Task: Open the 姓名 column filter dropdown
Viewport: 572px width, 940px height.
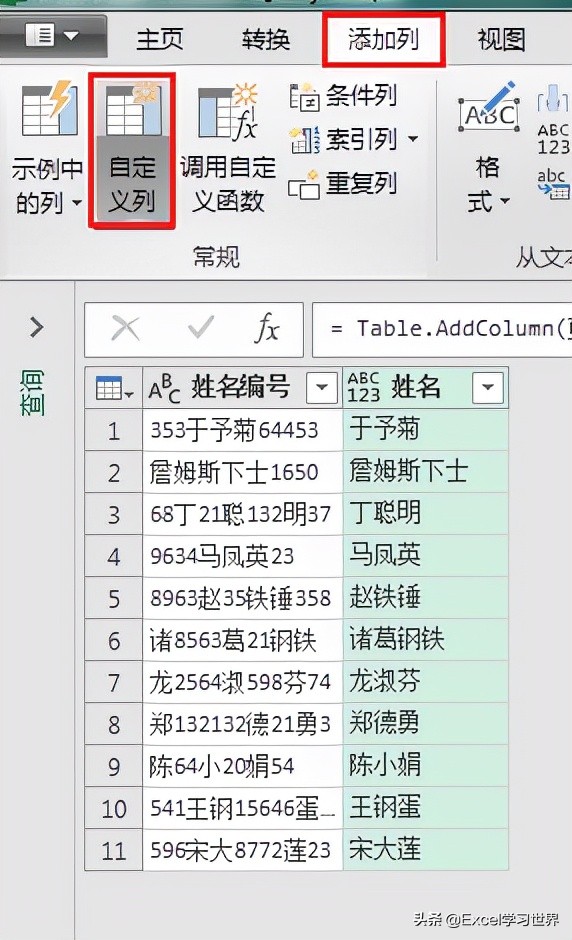Action: pyautogui.click(x=487, y=388)
